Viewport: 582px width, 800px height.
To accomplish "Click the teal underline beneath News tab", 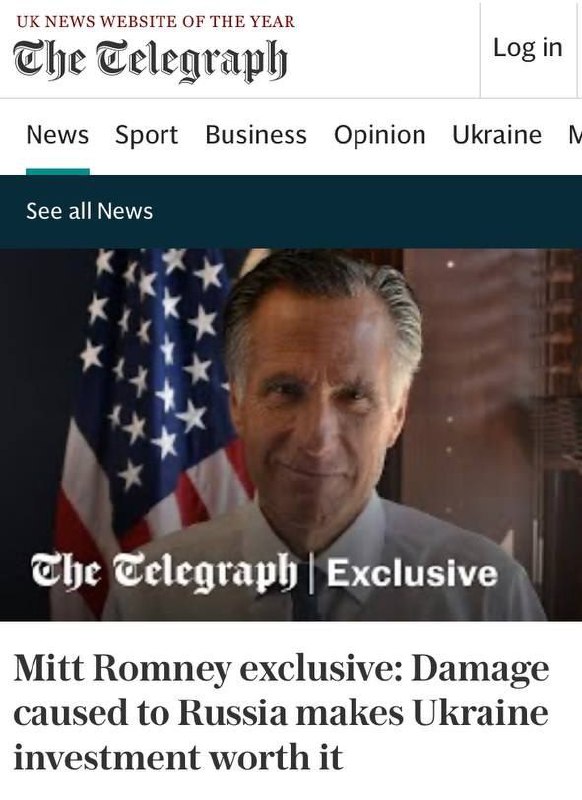I will [x=58, y=172].
